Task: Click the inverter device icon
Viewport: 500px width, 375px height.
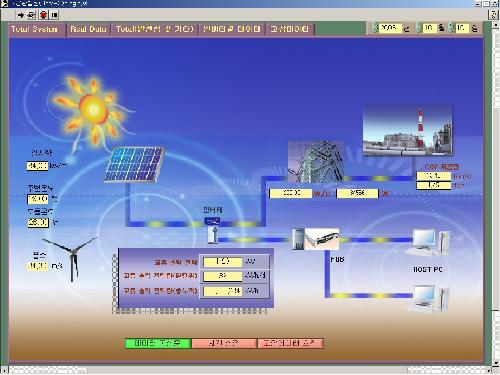Action: (213, 235)
